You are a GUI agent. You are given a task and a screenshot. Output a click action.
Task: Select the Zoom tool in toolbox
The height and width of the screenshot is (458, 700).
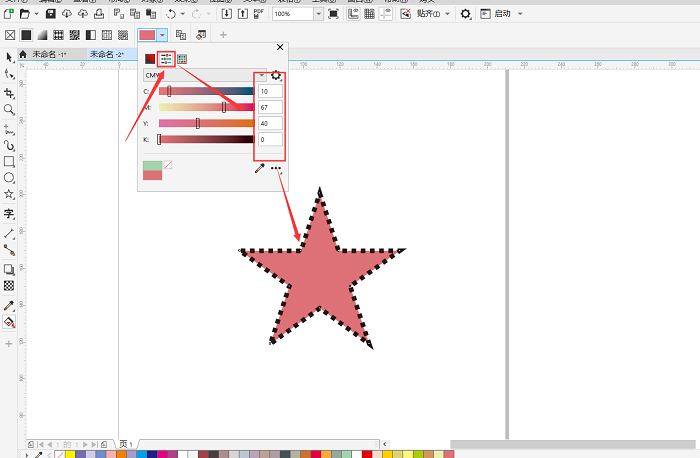click(x=9, y=109)
